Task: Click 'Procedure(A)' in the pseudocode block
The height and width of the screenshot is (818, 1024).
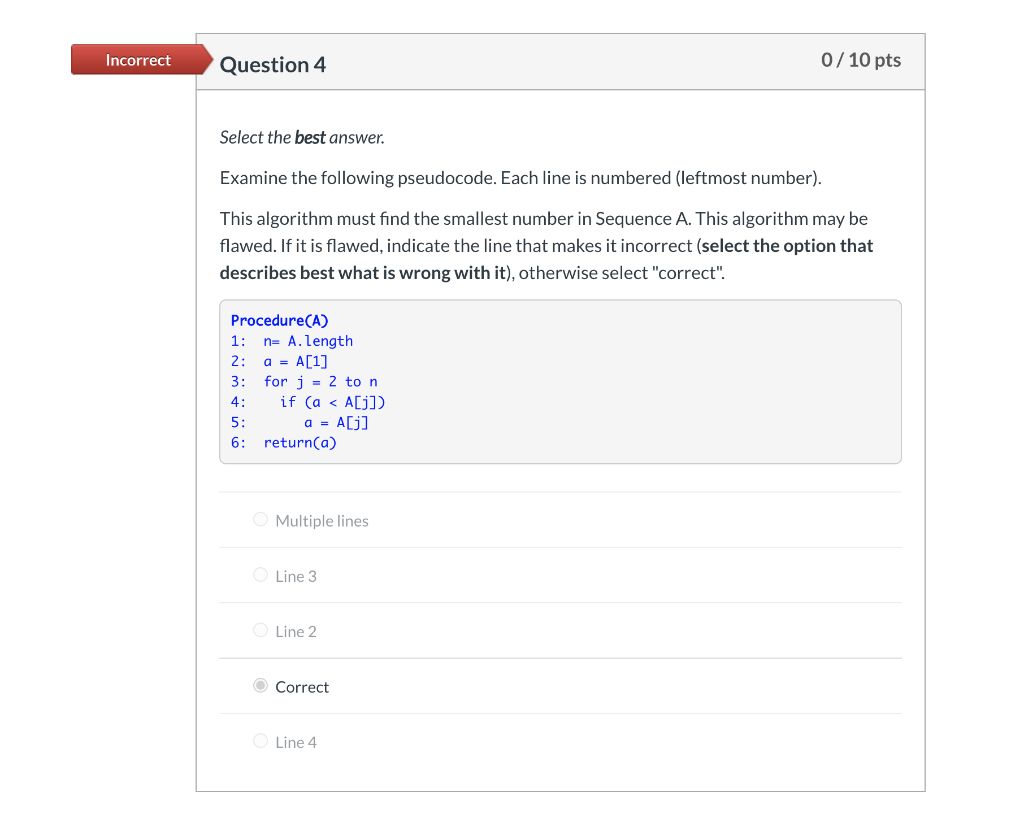Action: click(x=280, y=321)
